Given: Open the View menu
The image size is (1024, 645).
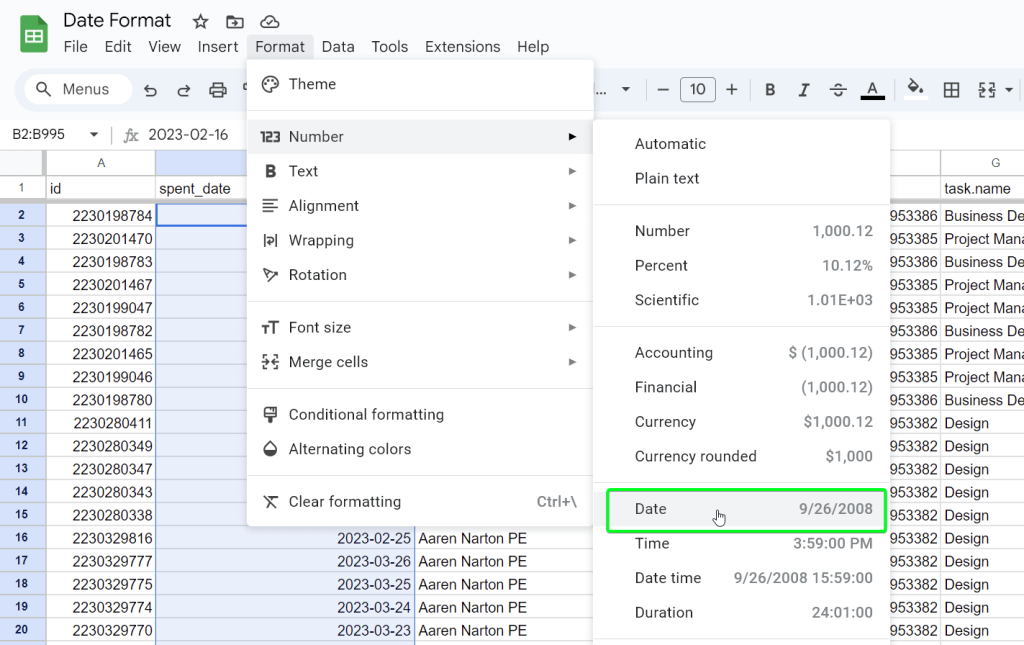Looking at the screenshot, I should [x=164, y=47].
